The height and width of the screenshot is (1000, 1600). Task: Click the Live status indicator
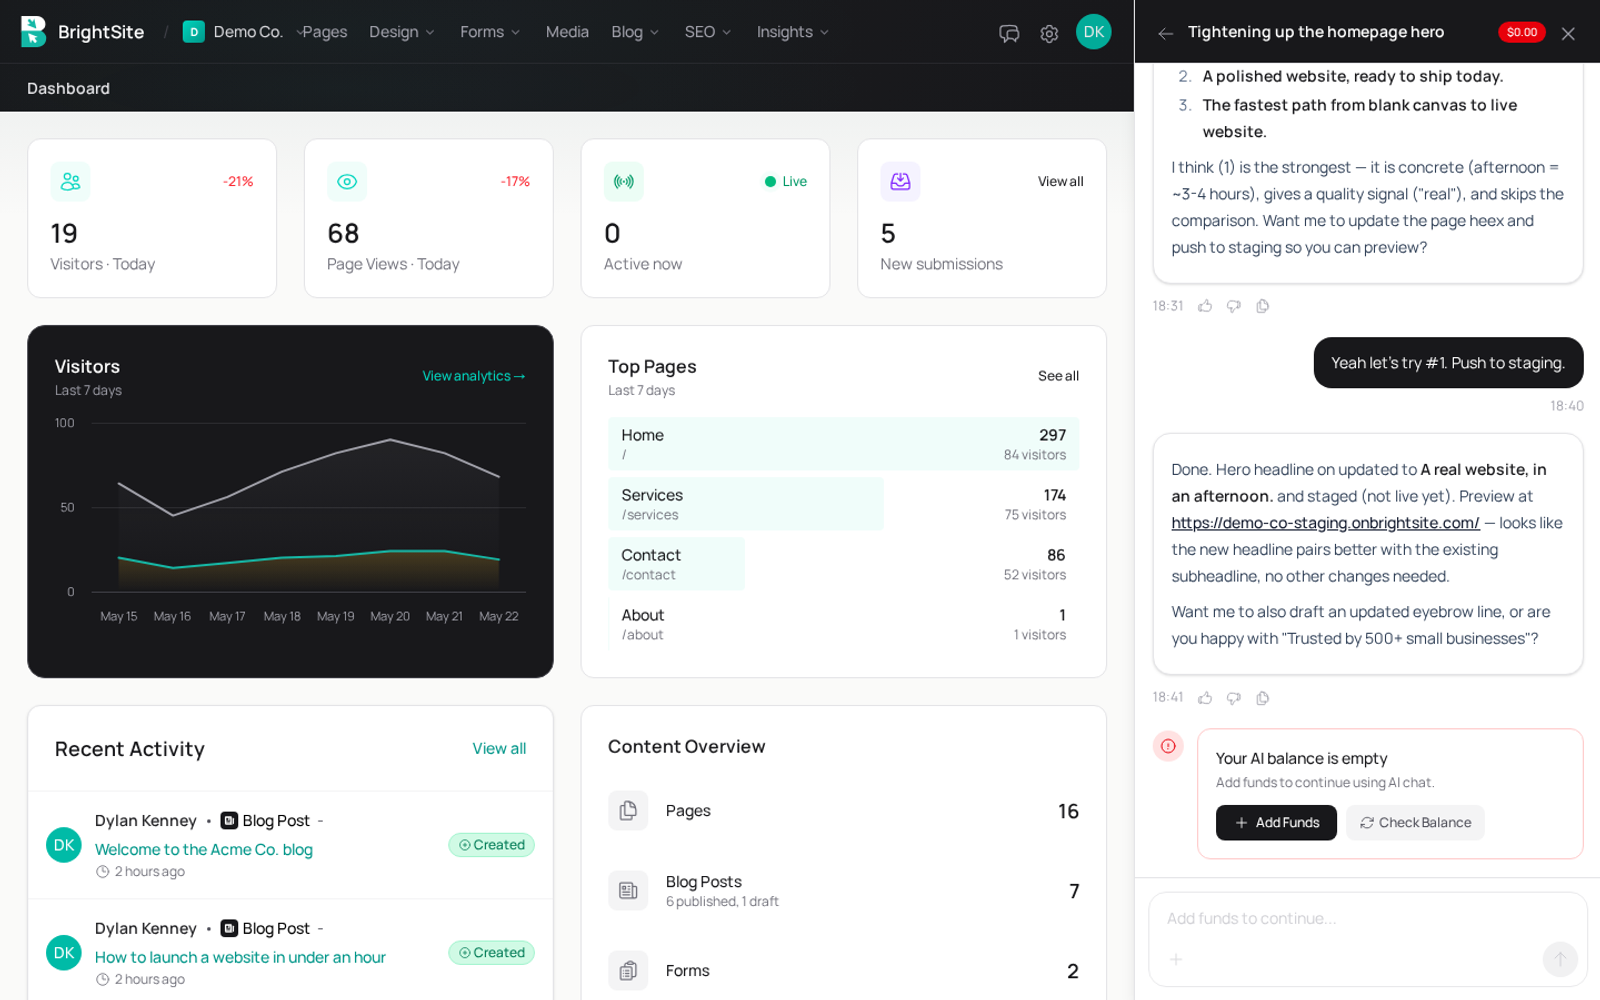(786, 181)
